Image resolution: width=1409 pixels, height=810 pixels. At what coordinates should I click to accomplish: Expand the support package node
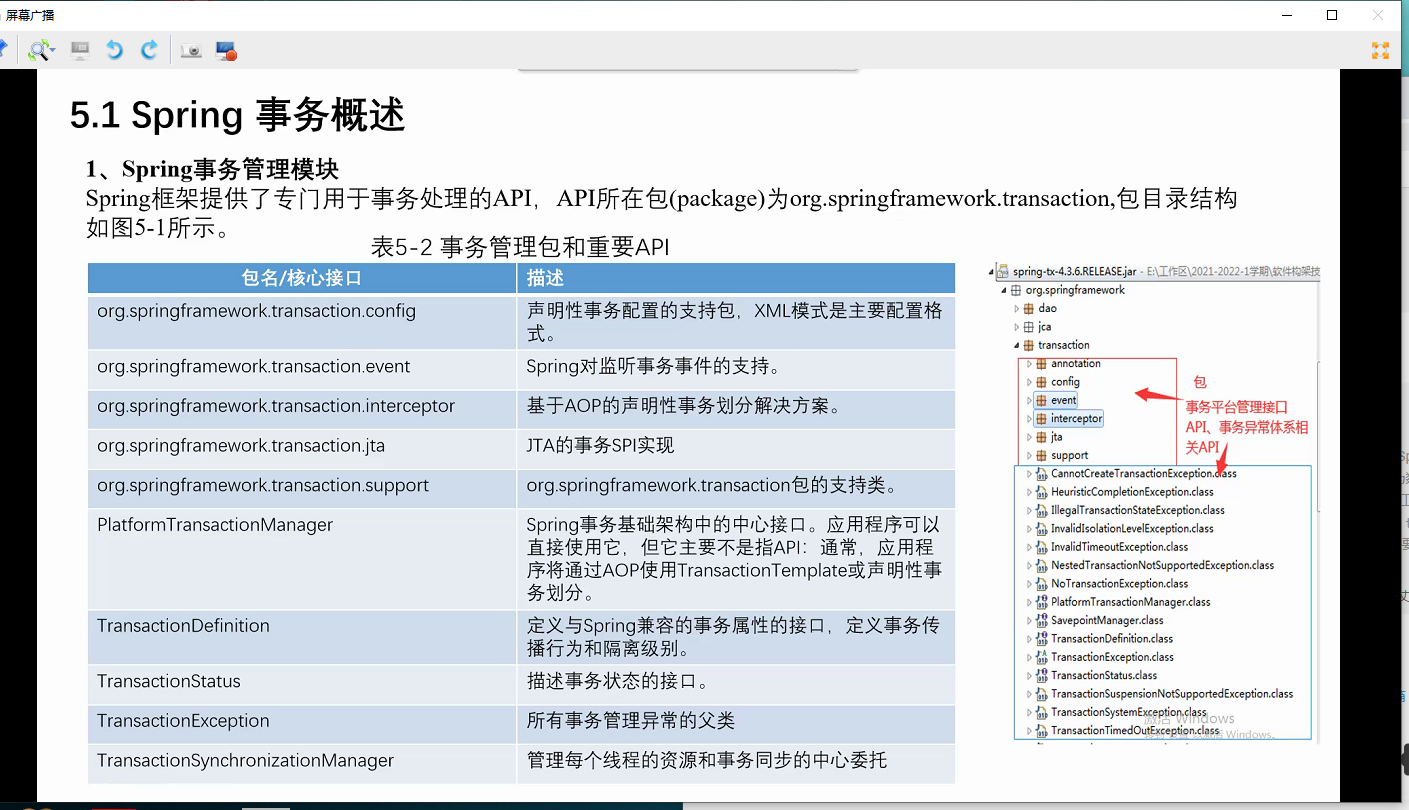point(1029,455)
